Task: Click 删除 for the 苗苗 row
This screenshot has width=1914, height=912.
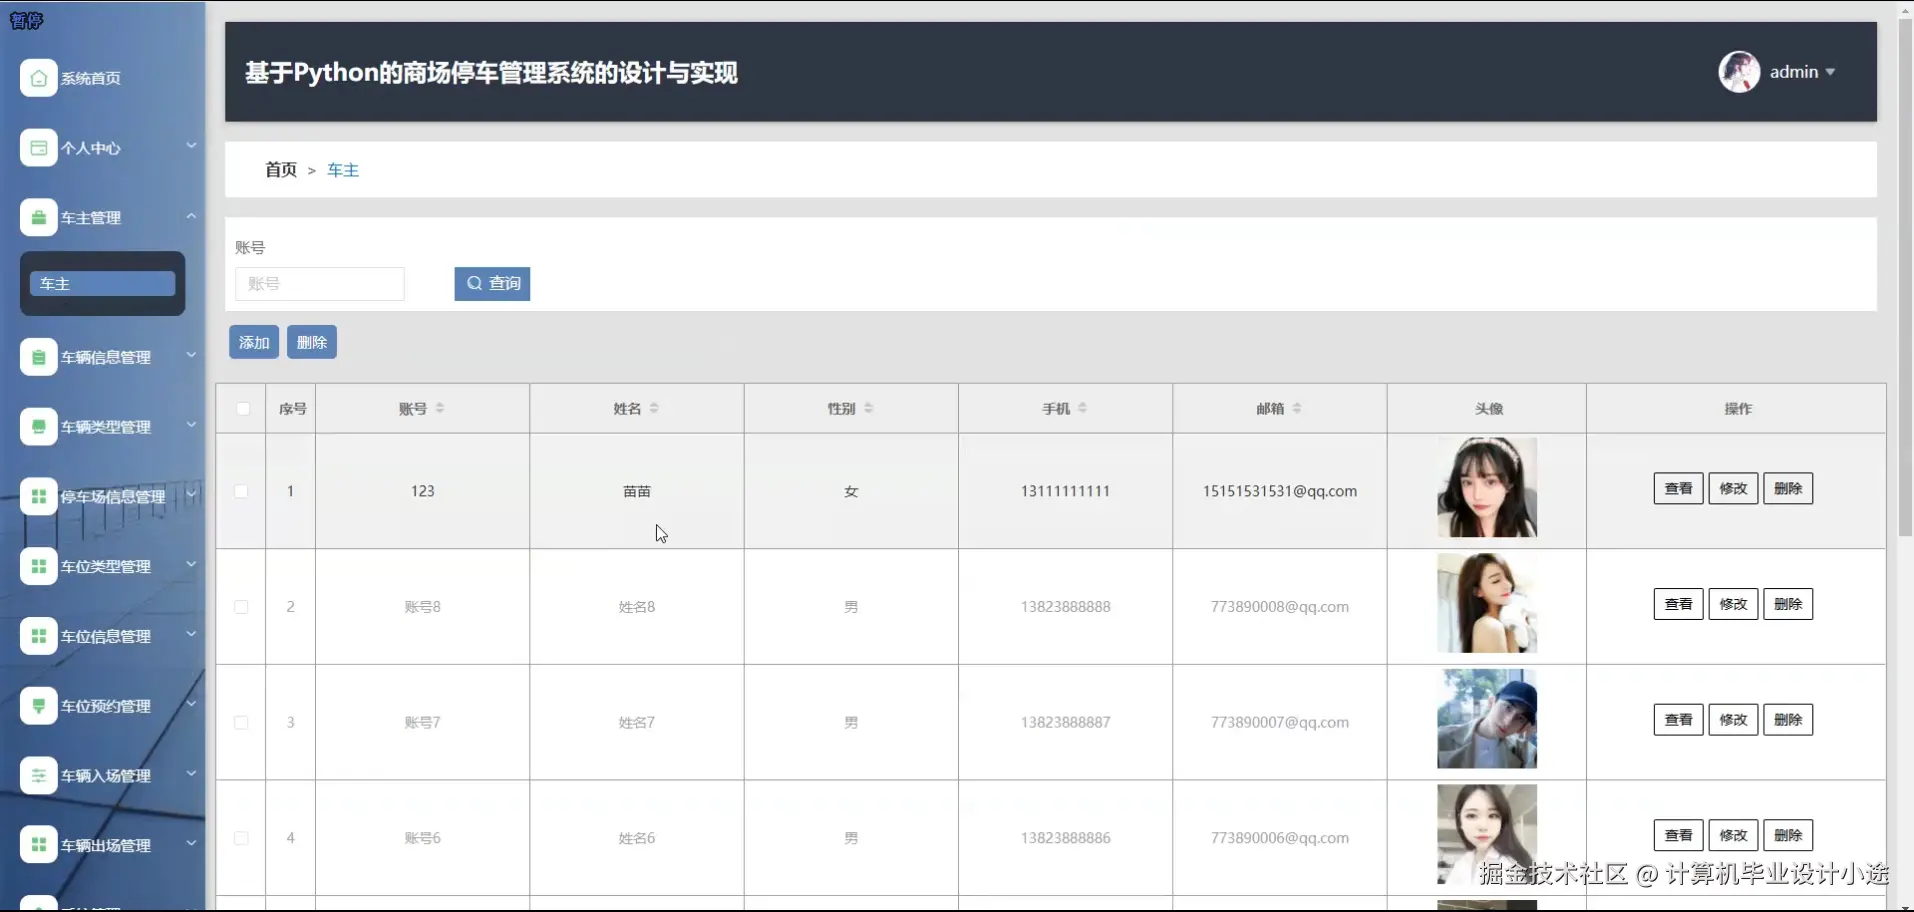Action: click(1788, 488)
